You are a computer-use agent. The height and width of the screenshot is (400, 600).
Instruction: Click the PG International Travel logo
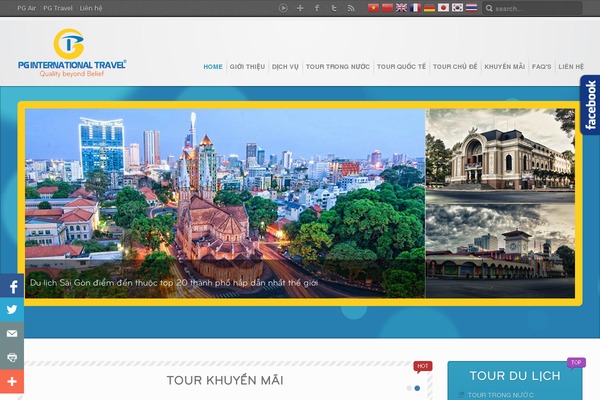coord(72,53)
